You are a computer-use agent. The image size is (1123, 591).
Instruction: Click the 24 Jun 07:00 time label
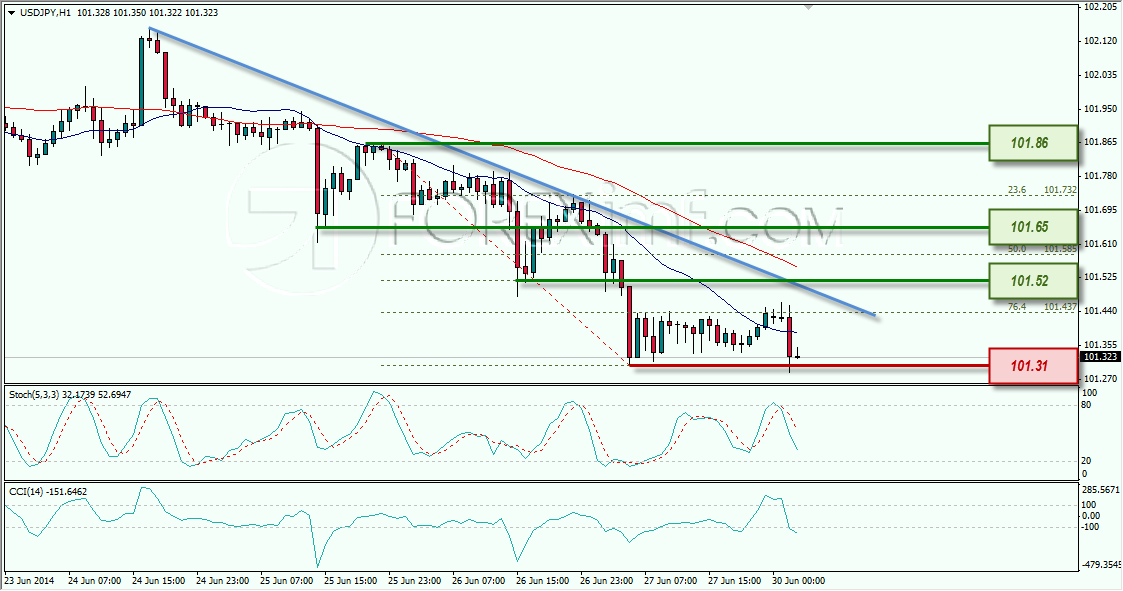(95, 580)
